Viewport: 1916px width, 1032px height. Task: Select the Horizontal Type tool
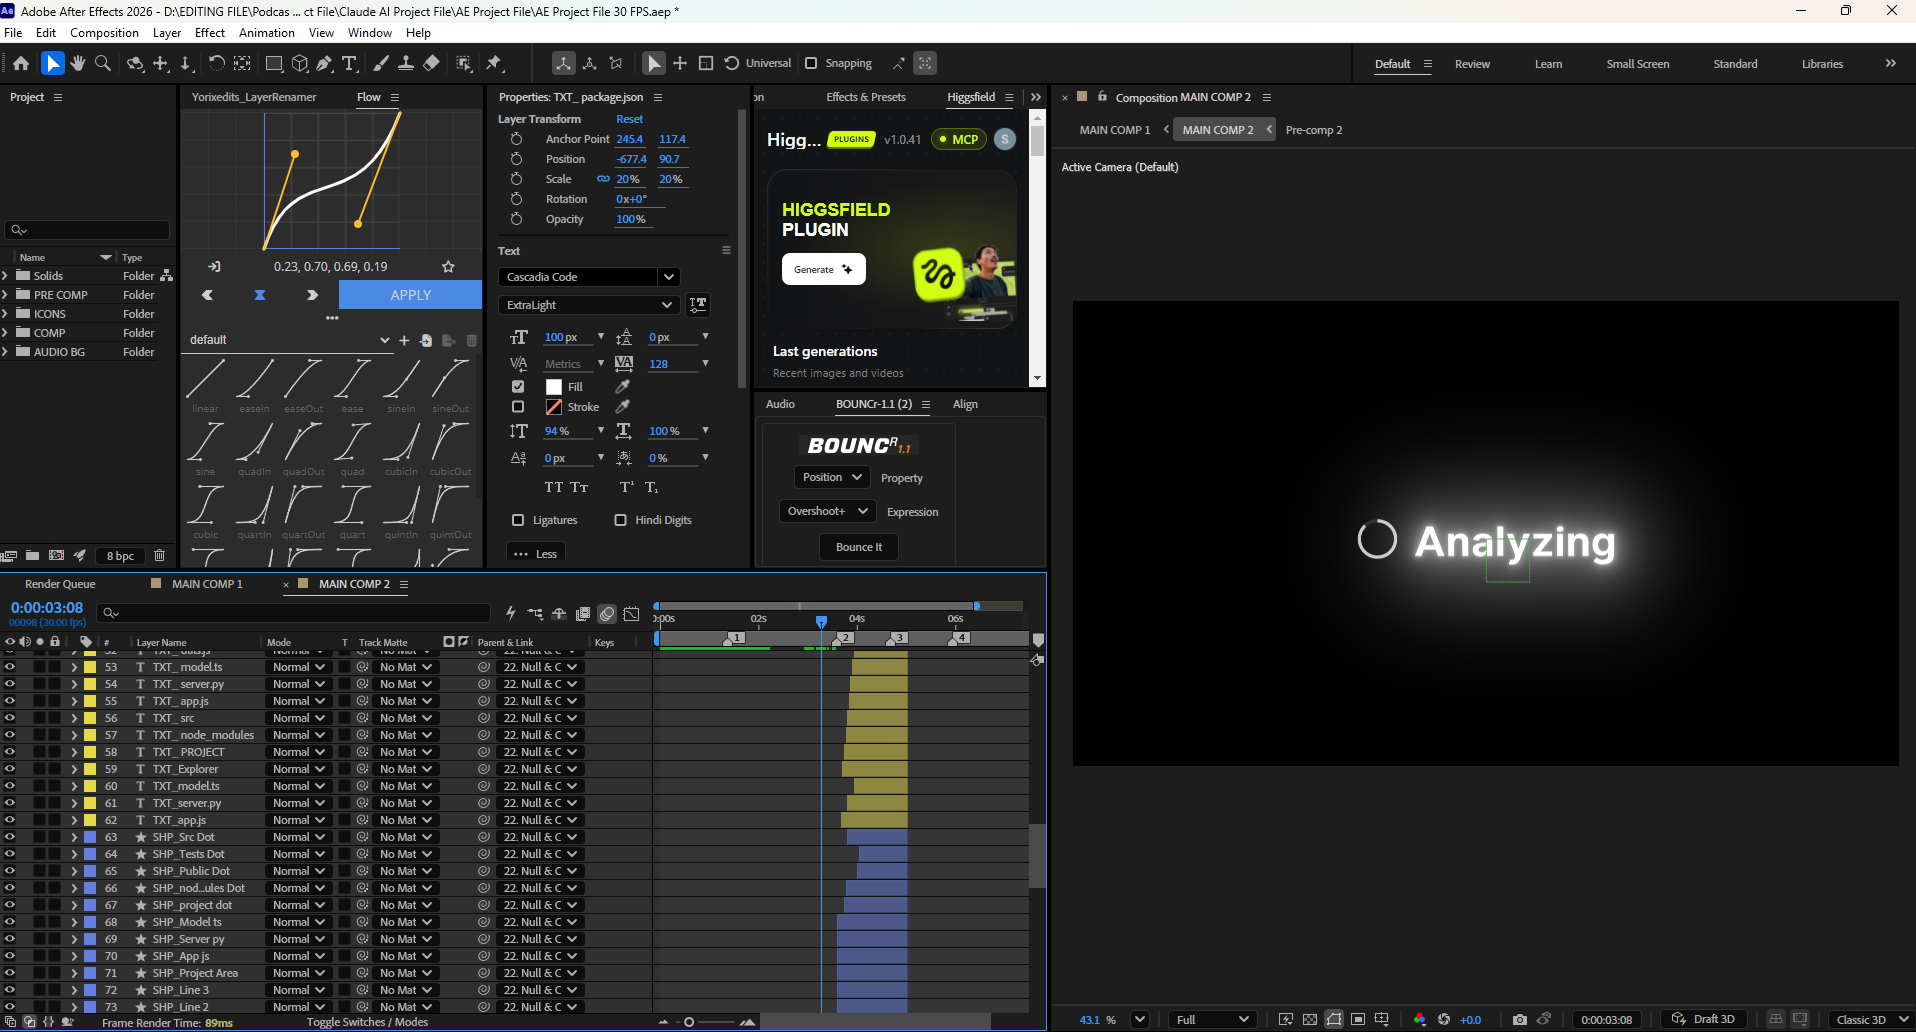[x=349, y=63]
